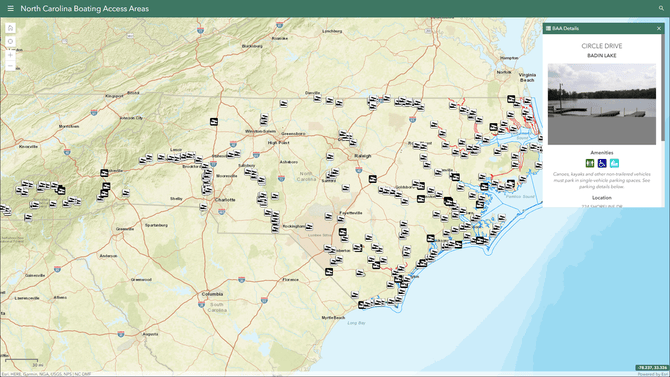Click the Powered by Esri link
The width and height of the screenshot is (670, 377).
(x=653, y=374)
